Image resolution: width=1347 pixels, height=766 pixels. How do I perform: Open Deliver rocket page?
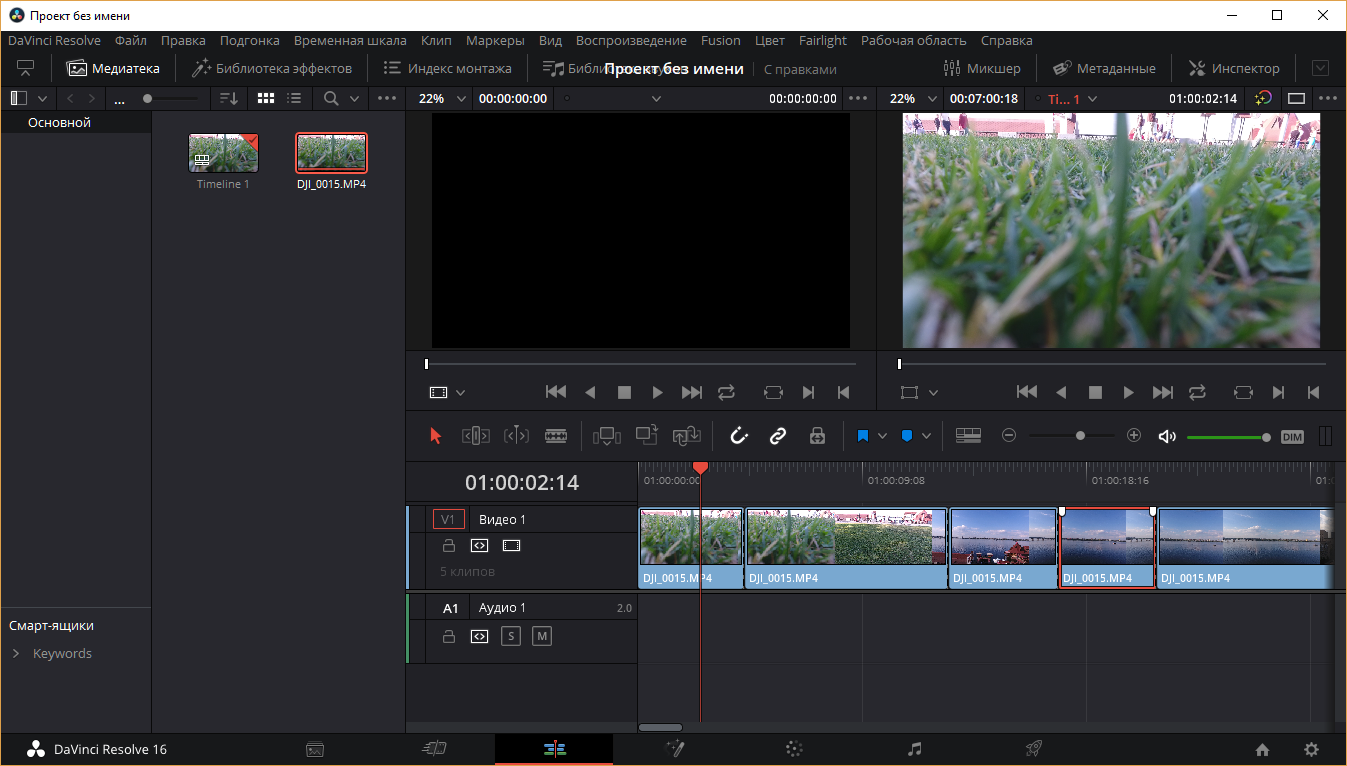coord(1034,749)
